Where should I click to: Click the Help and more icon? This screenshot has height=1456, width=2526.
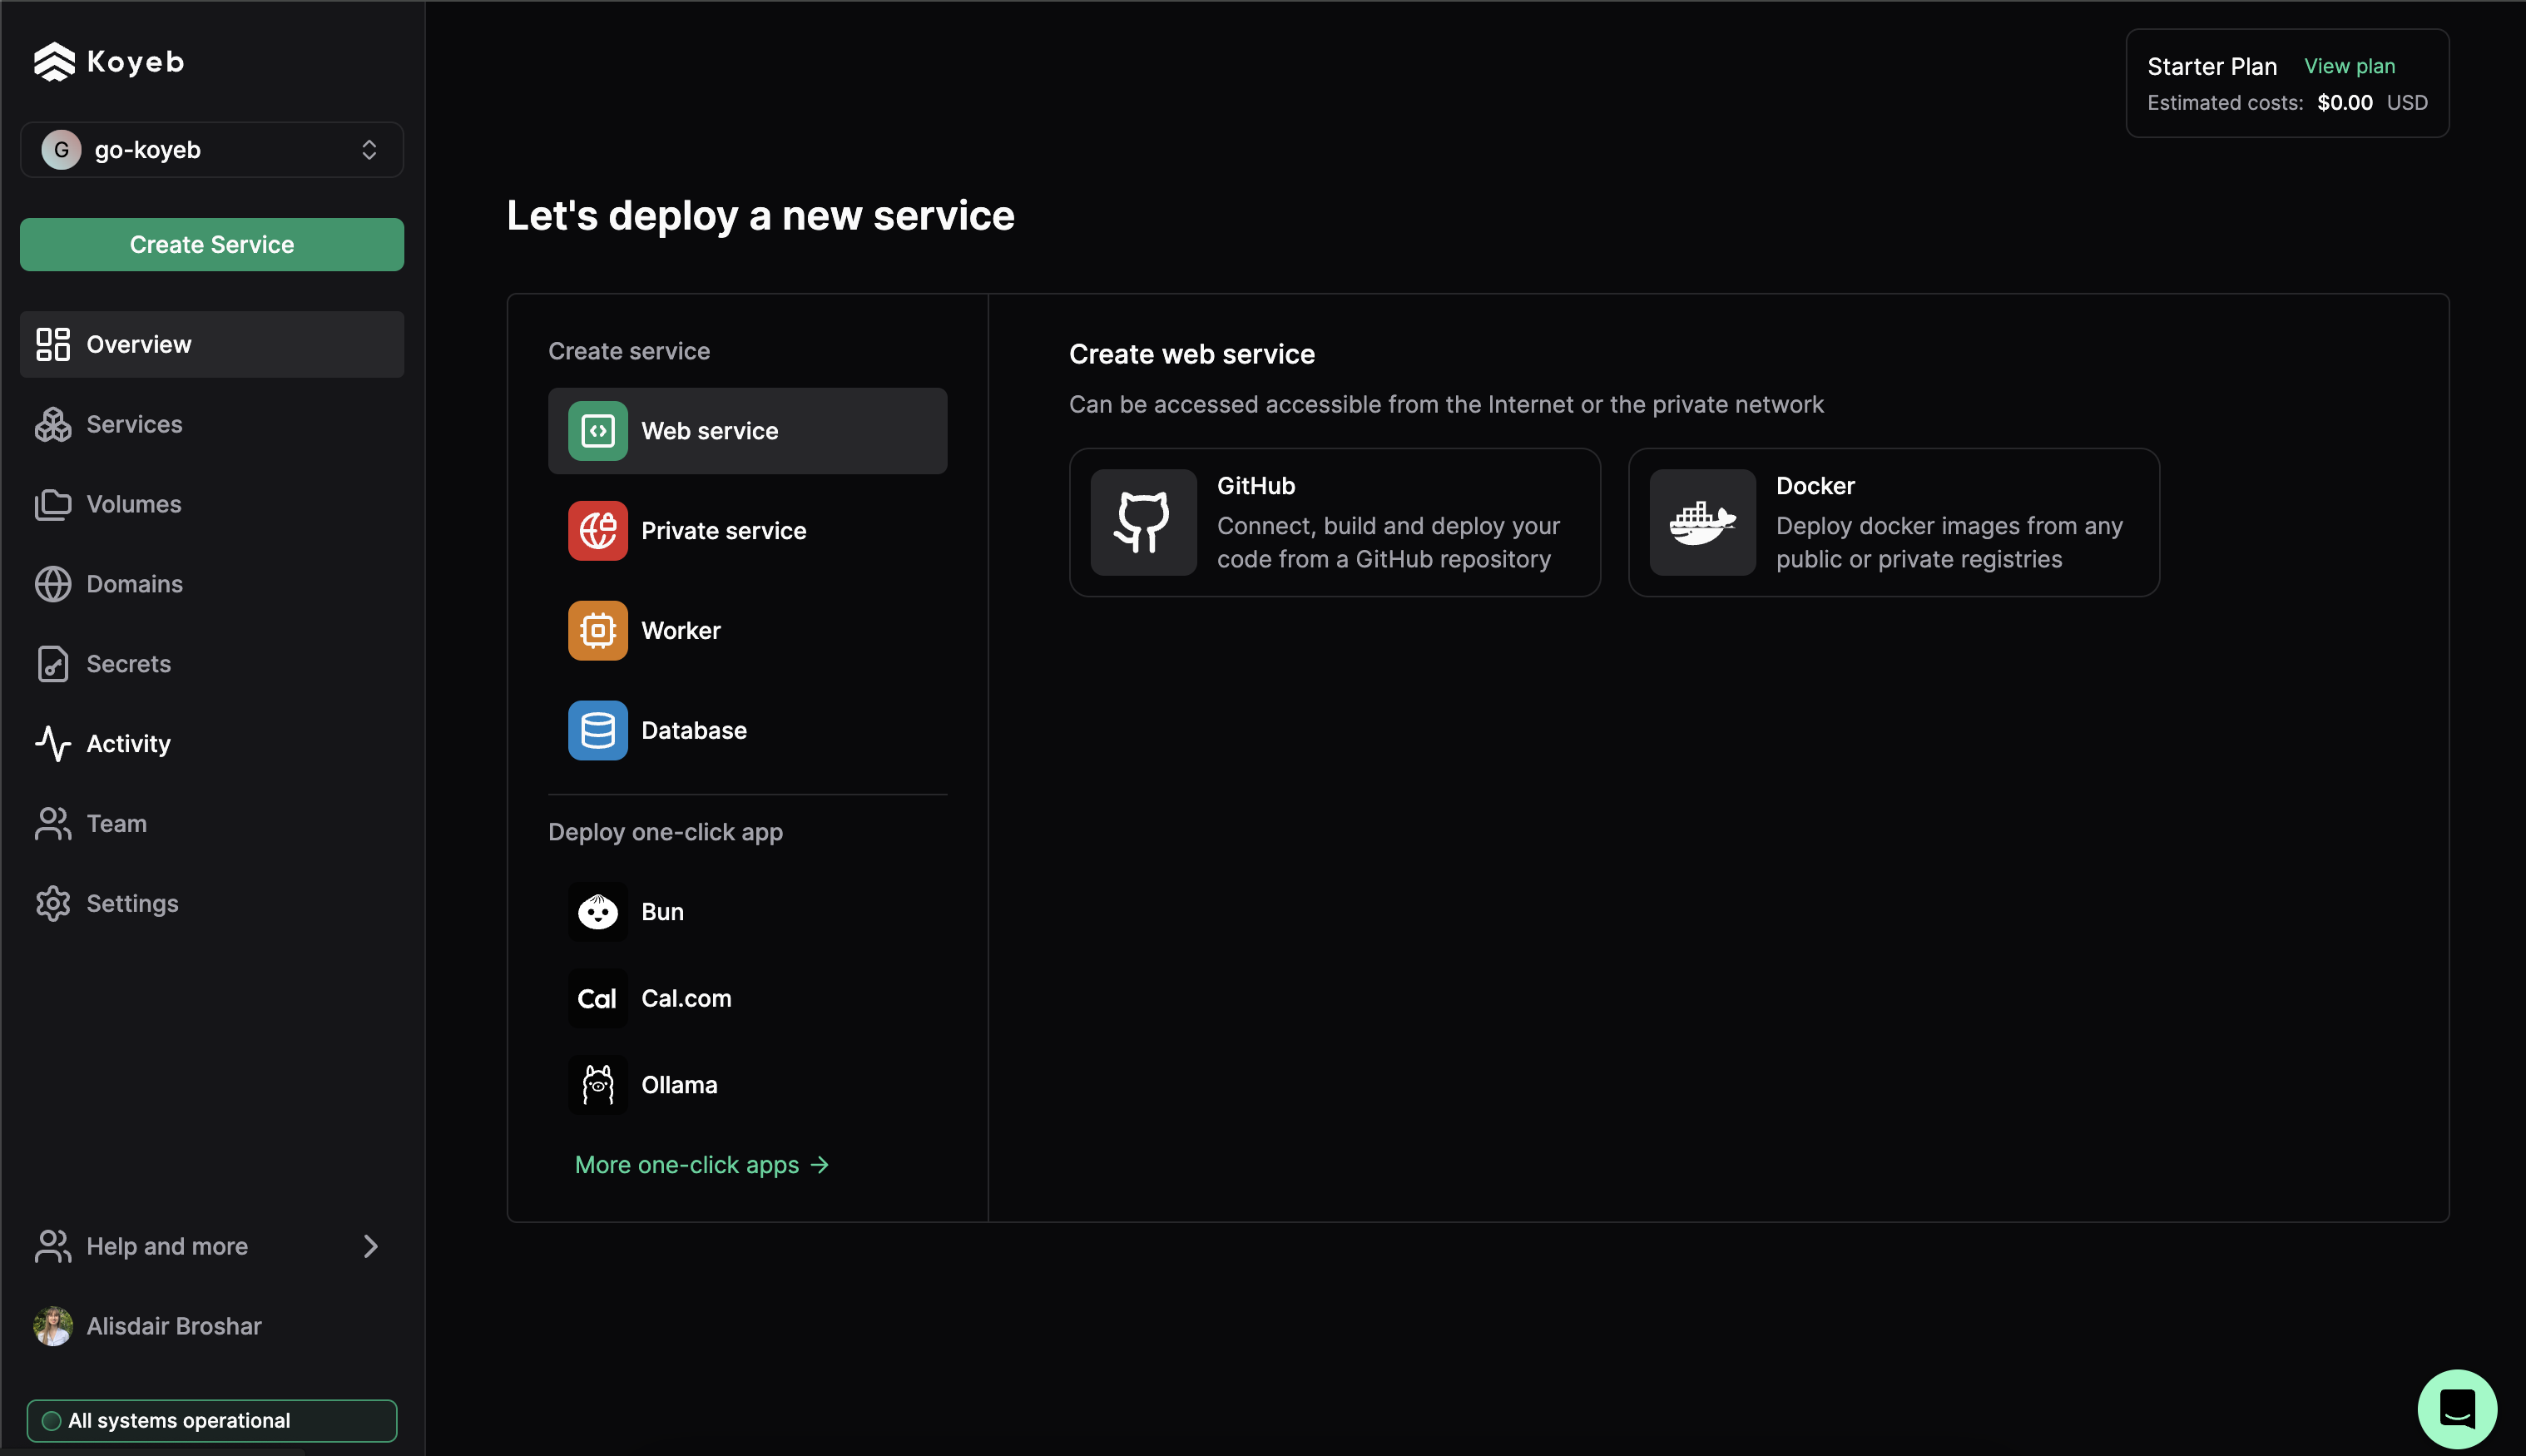53,1246
